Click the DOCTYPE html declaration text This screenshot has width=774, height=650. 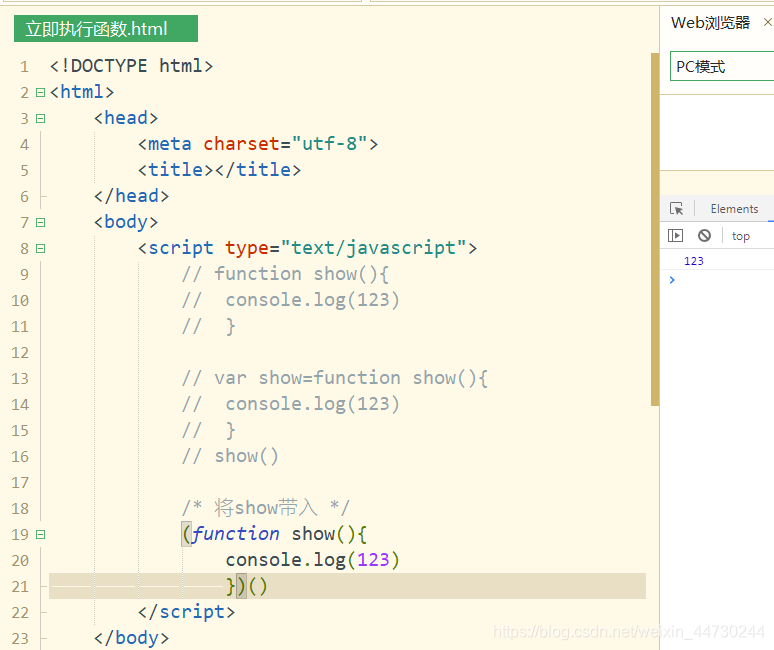click(131, 66)
